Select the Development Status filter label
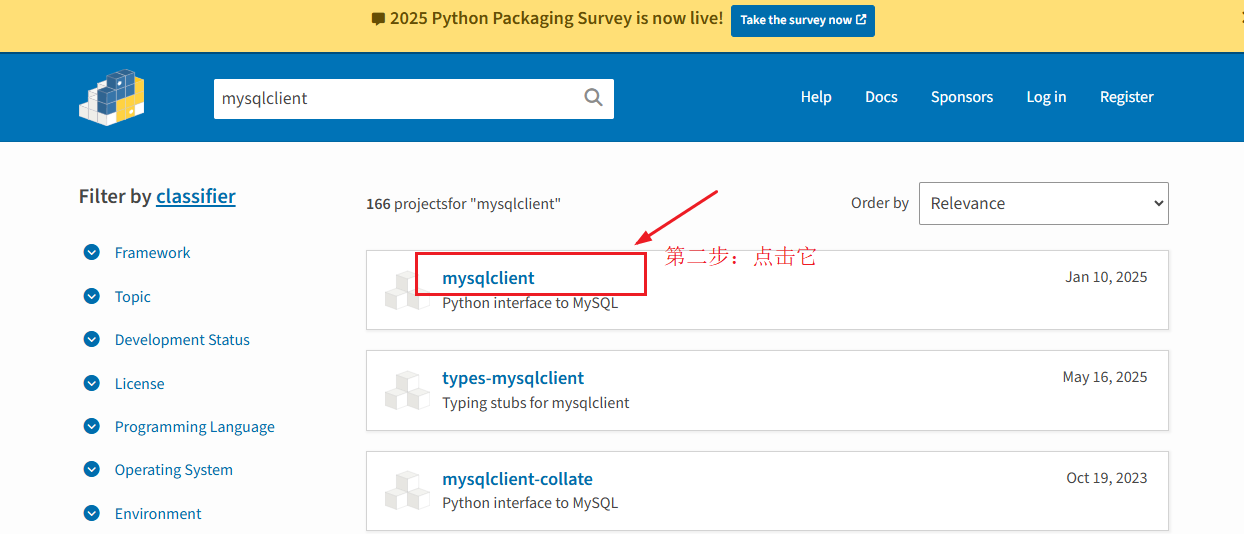The width and height of the screenshot is (1244, 534). coord(182,340)
